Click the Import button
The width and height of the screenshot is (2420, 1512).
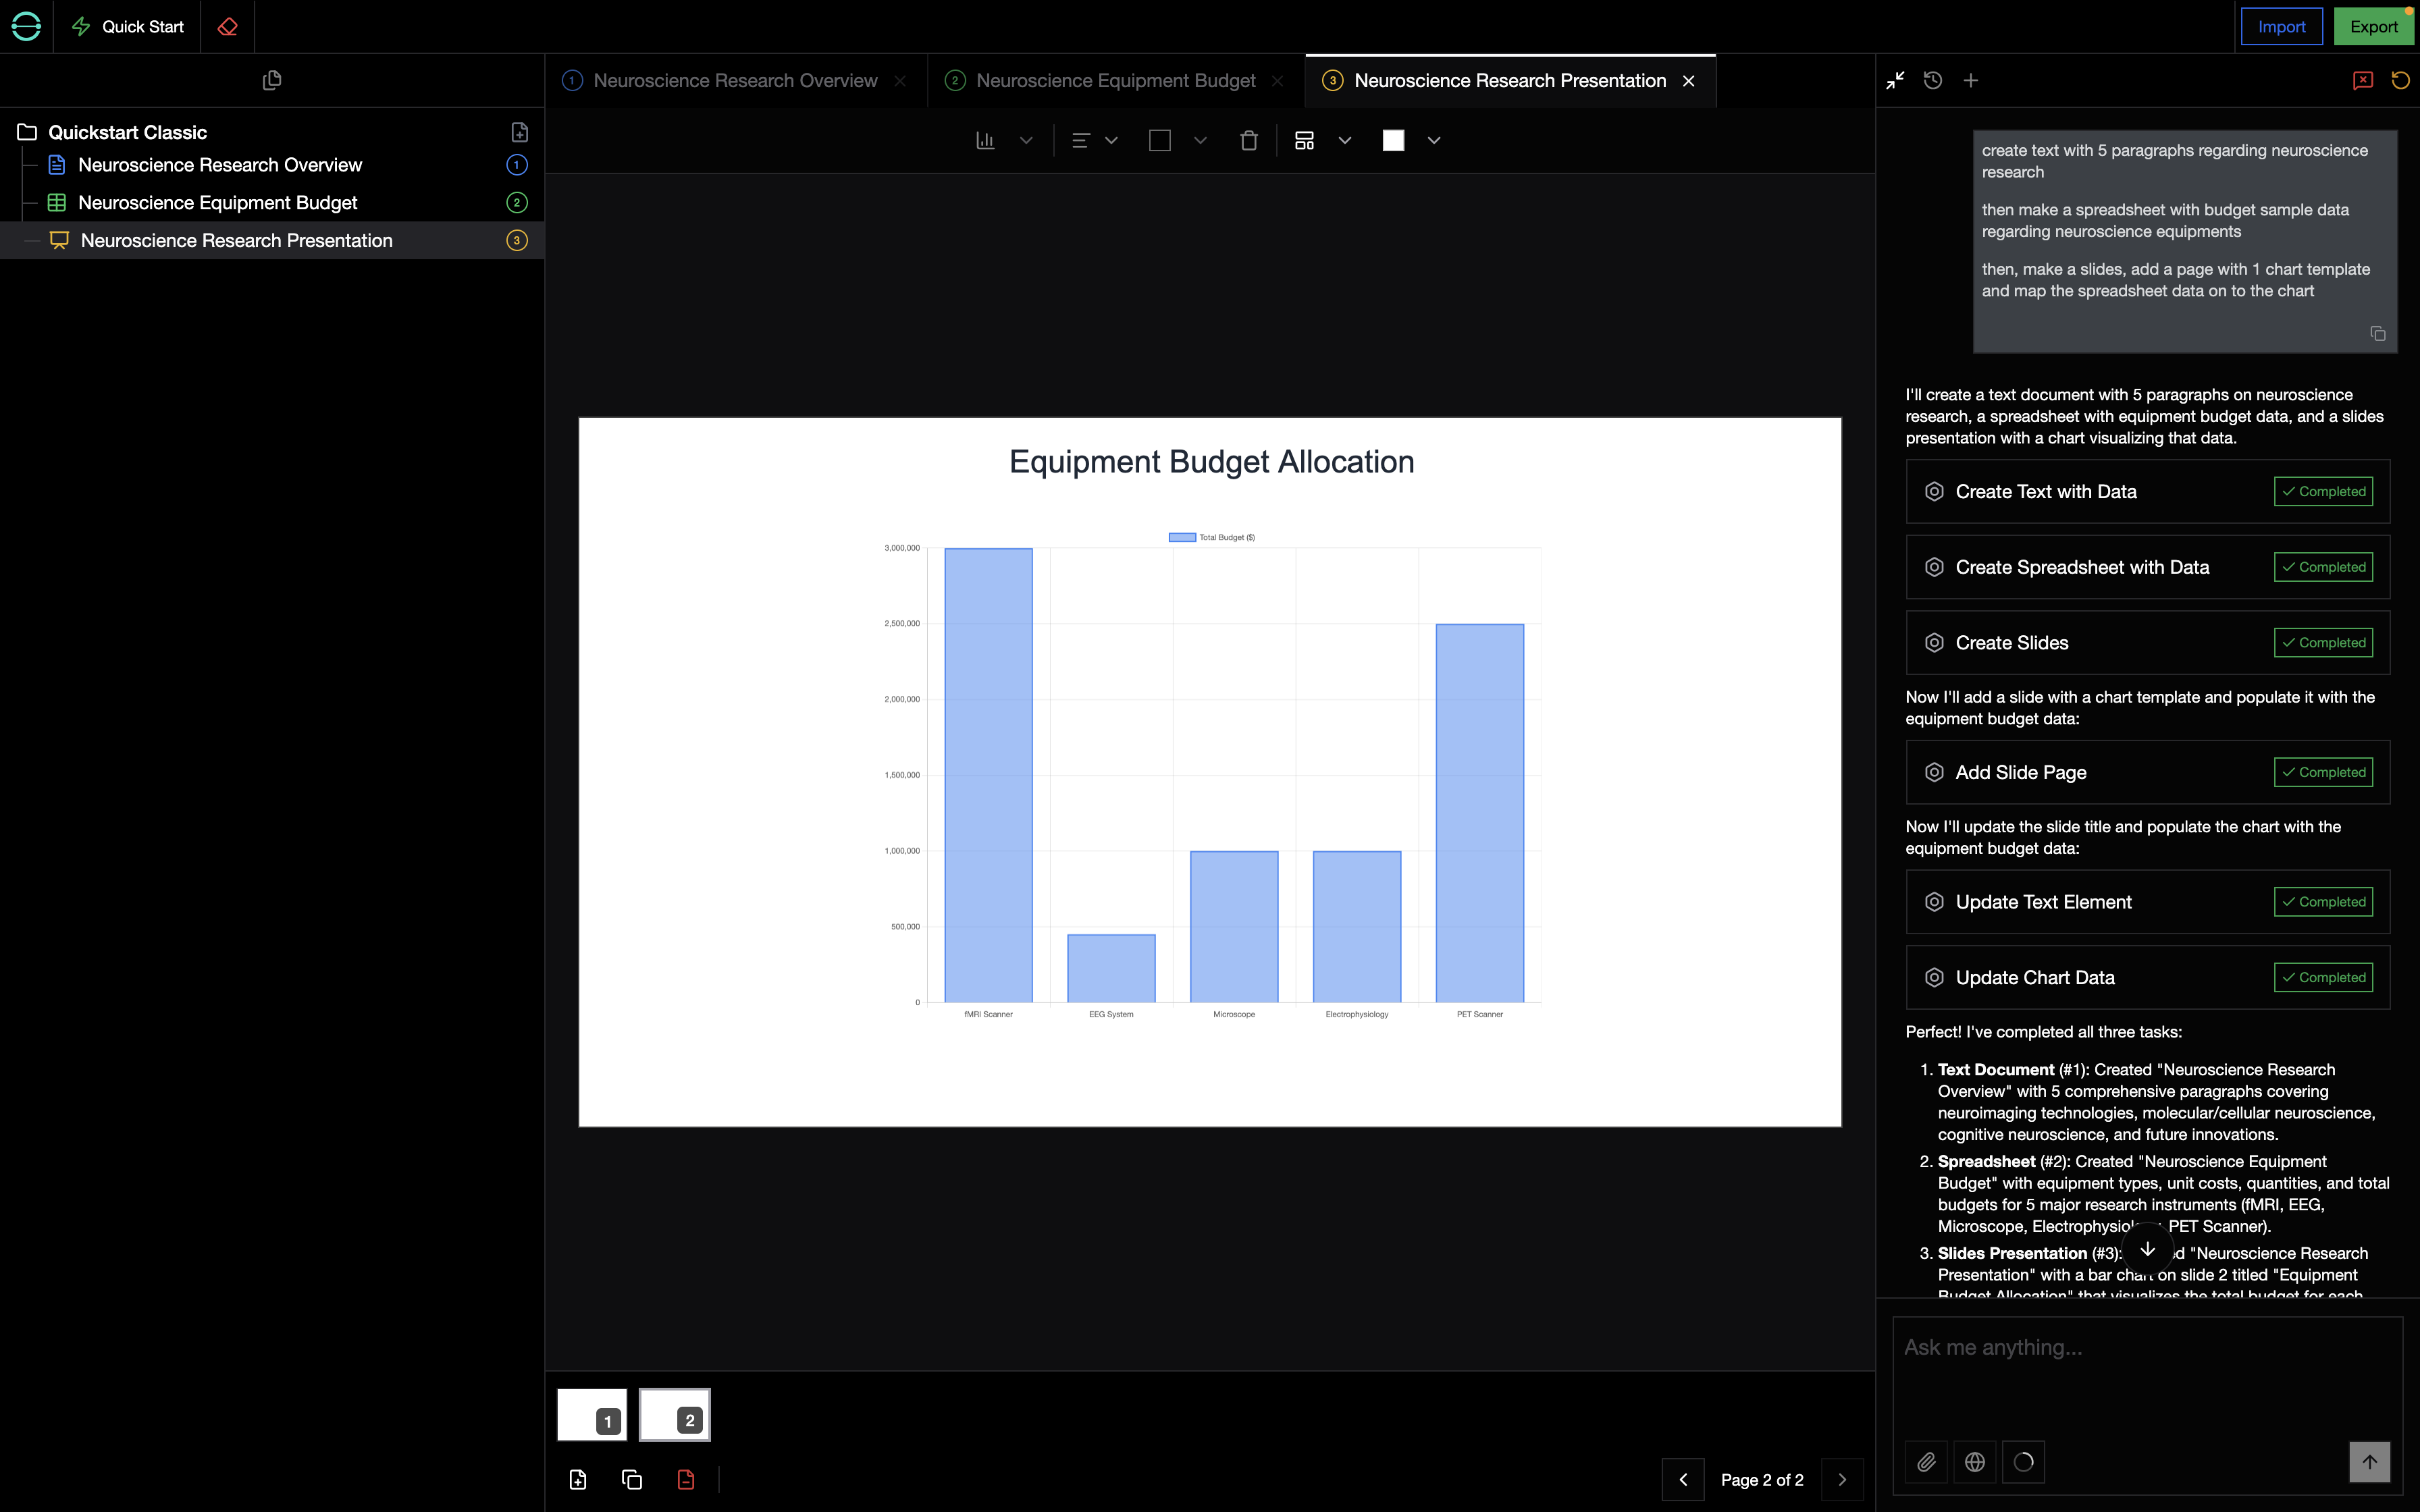(2282, 26)
